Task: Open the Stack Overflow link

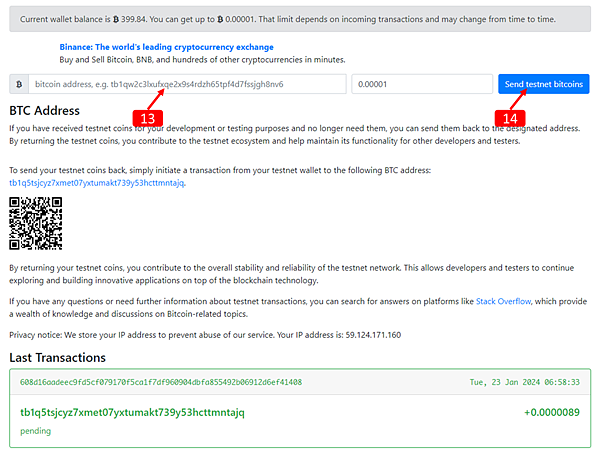Action: [503, 301]
